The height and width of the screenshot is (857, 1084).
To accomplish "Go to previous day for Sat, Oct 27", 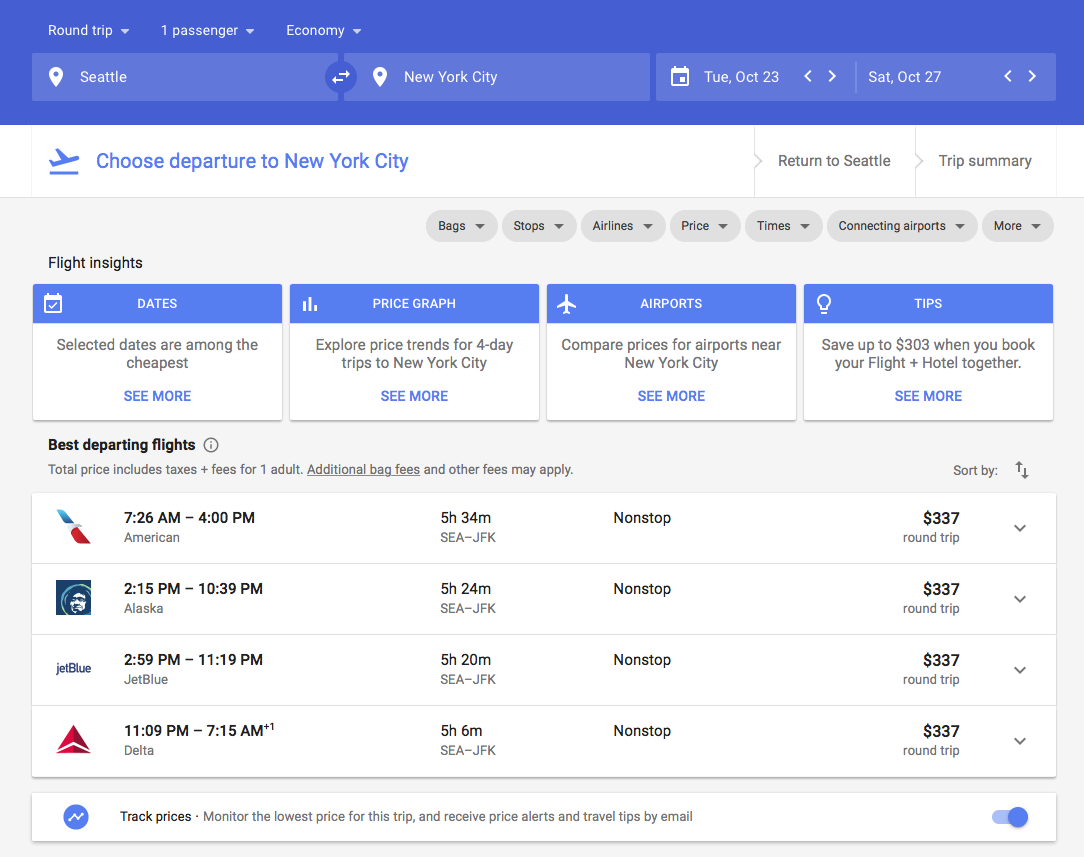I will tap(1007, 76).
